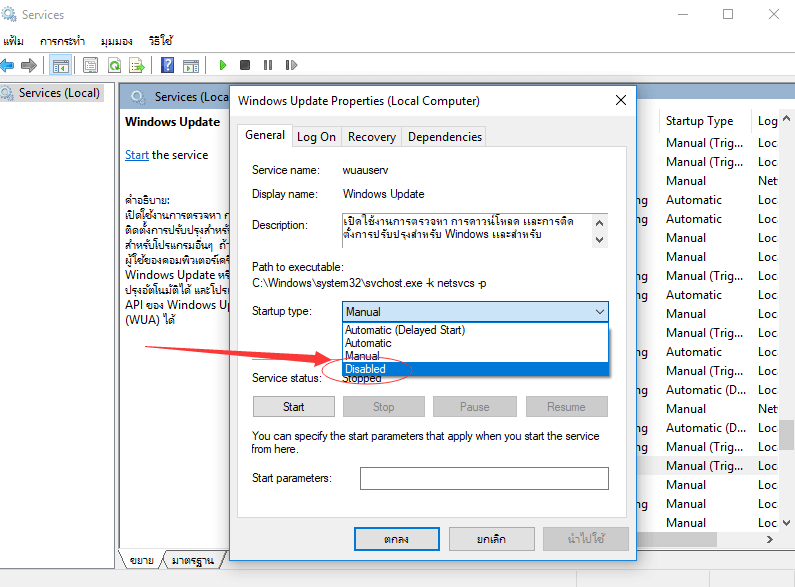Switch to the Log On tab
This screenshot has width=795, height=587.
316,137
